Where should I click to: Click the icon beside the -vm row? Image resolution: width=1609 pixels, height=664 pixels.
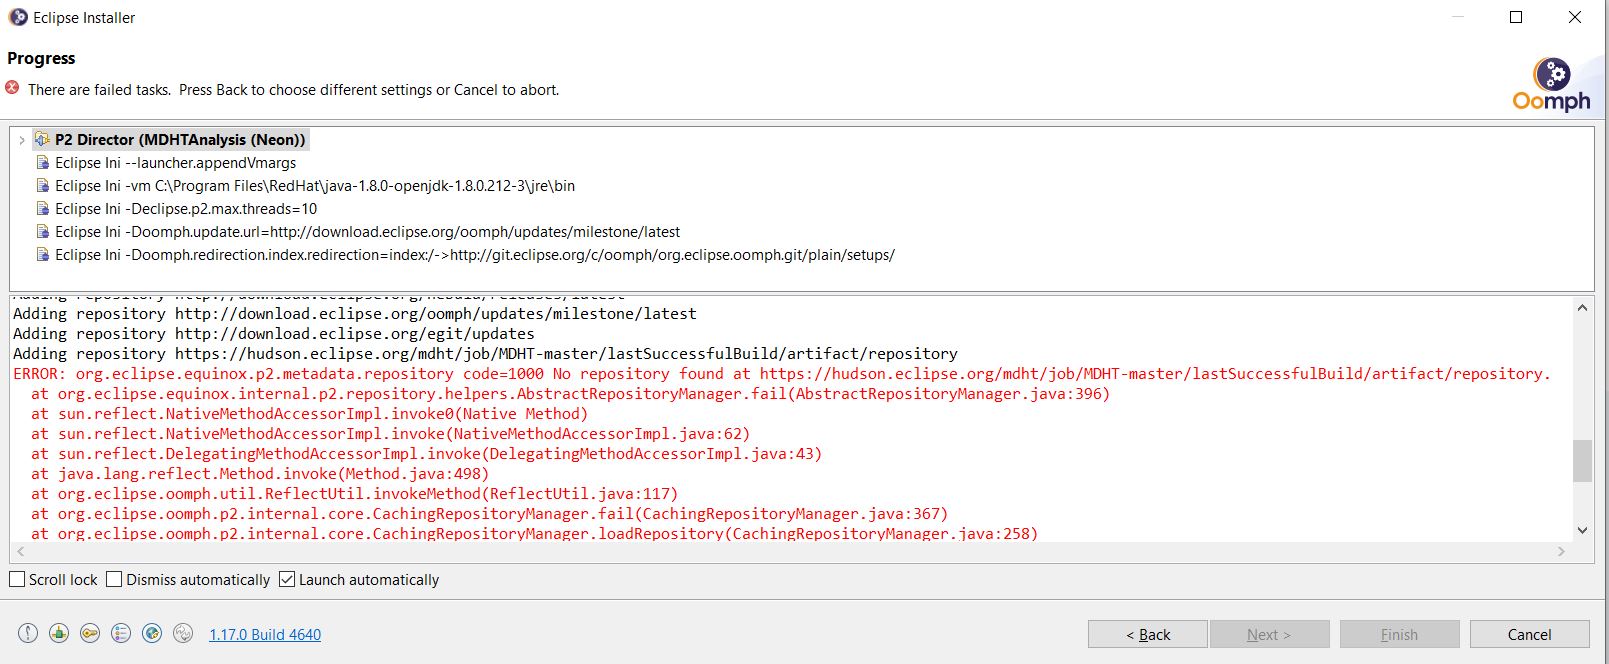[x=42, y=185]
